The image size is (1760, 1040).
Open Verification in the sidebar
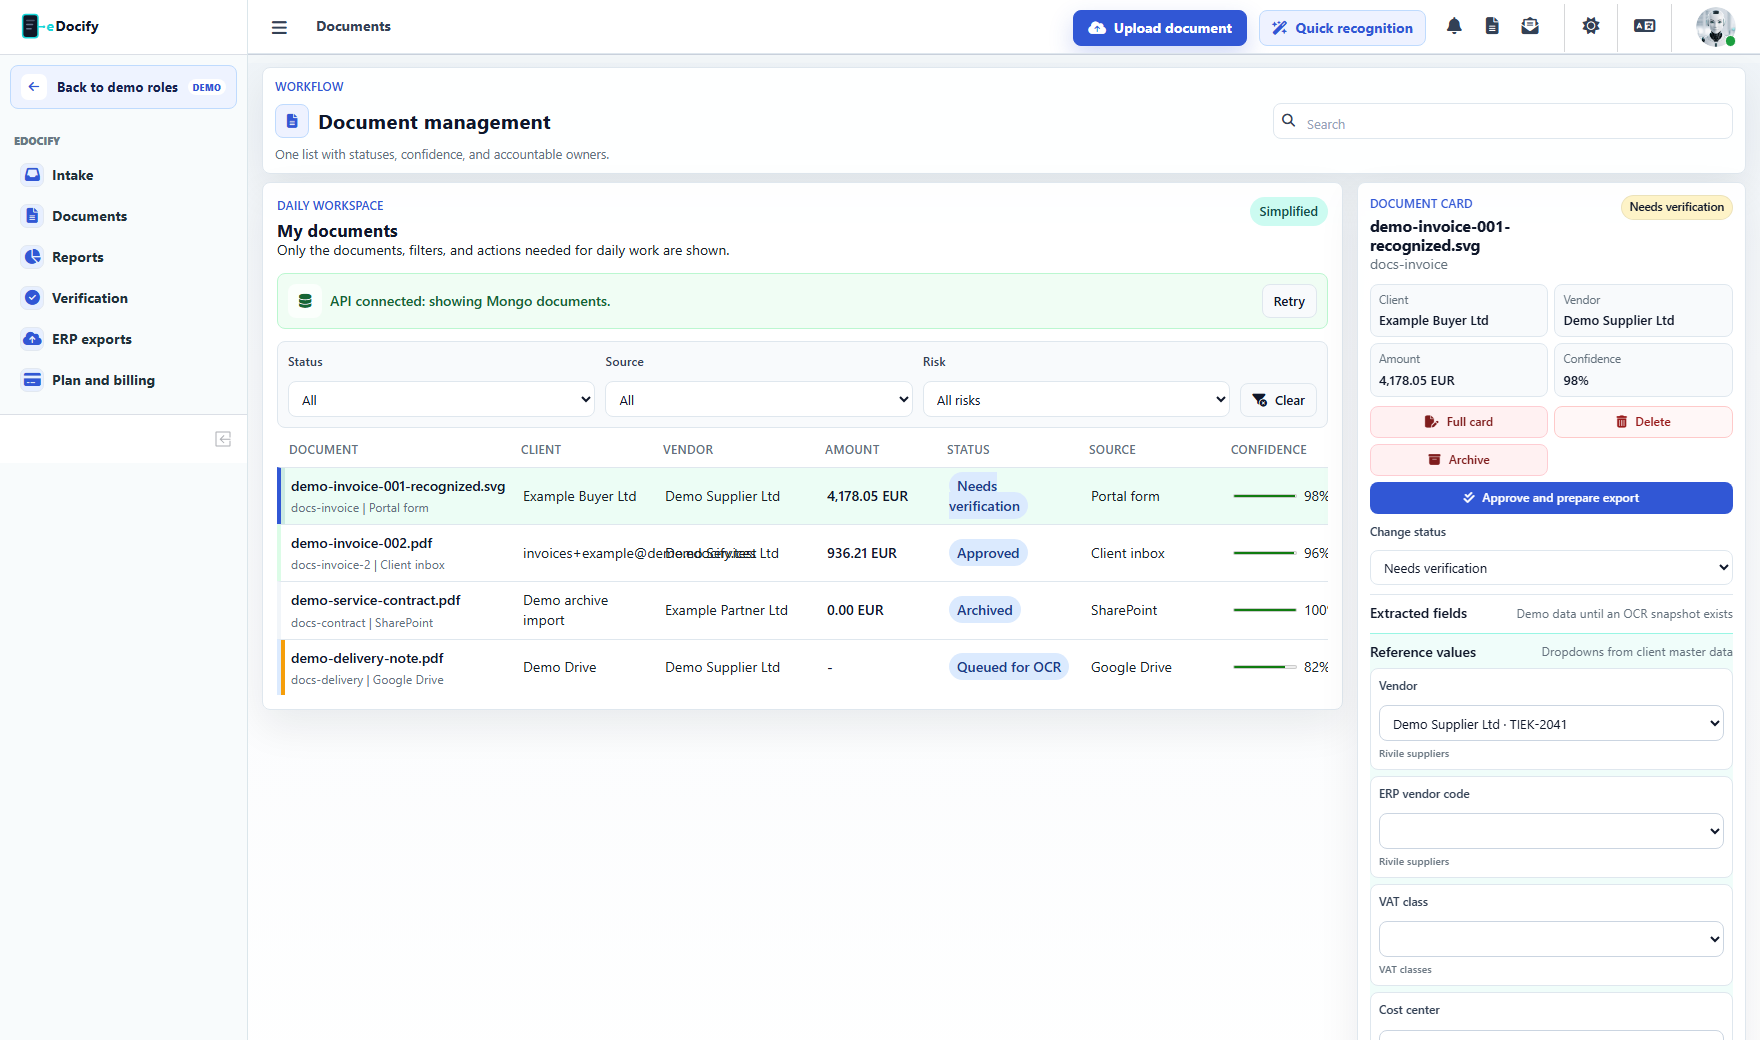tap(123, 298)
